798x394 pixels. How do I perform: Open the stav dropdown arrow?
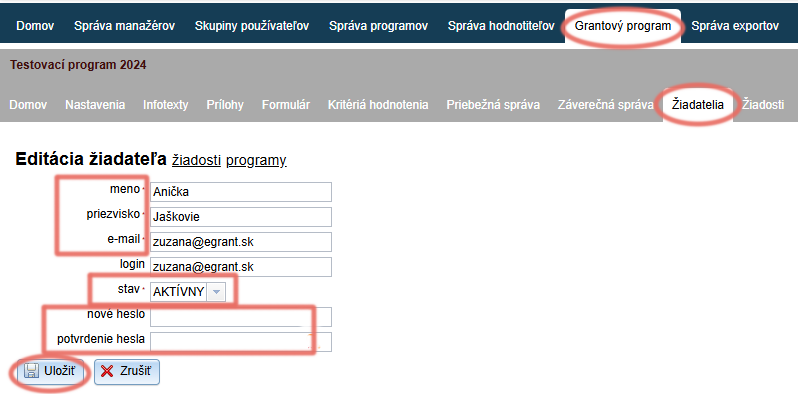pos(216,292)
